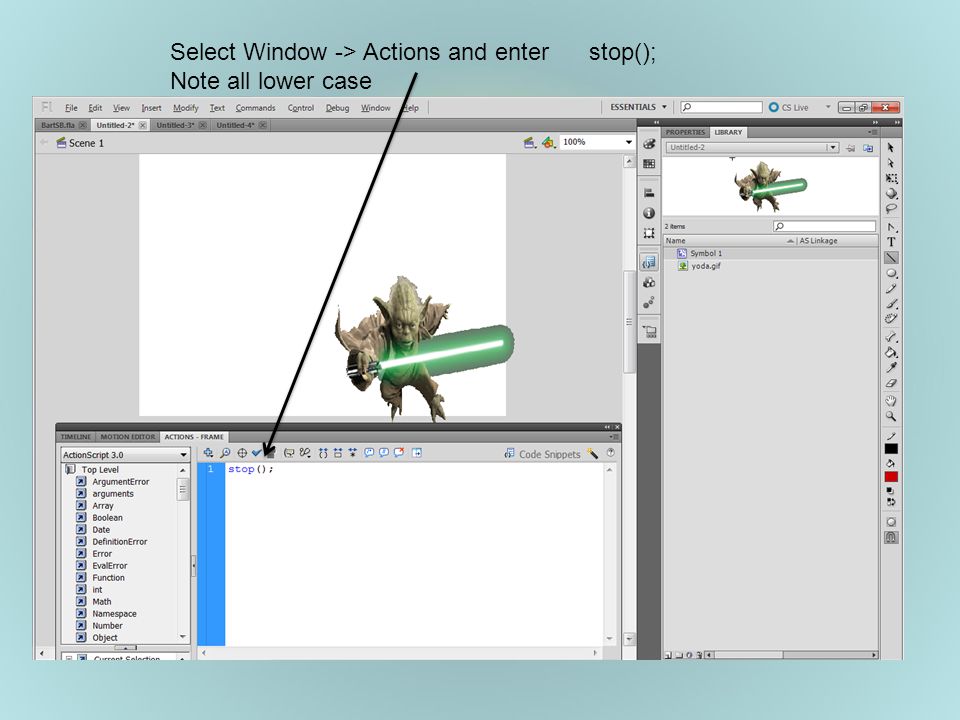960x720 pixels.
Task: Select the Lasso tool
Action: tap(891, 209)
